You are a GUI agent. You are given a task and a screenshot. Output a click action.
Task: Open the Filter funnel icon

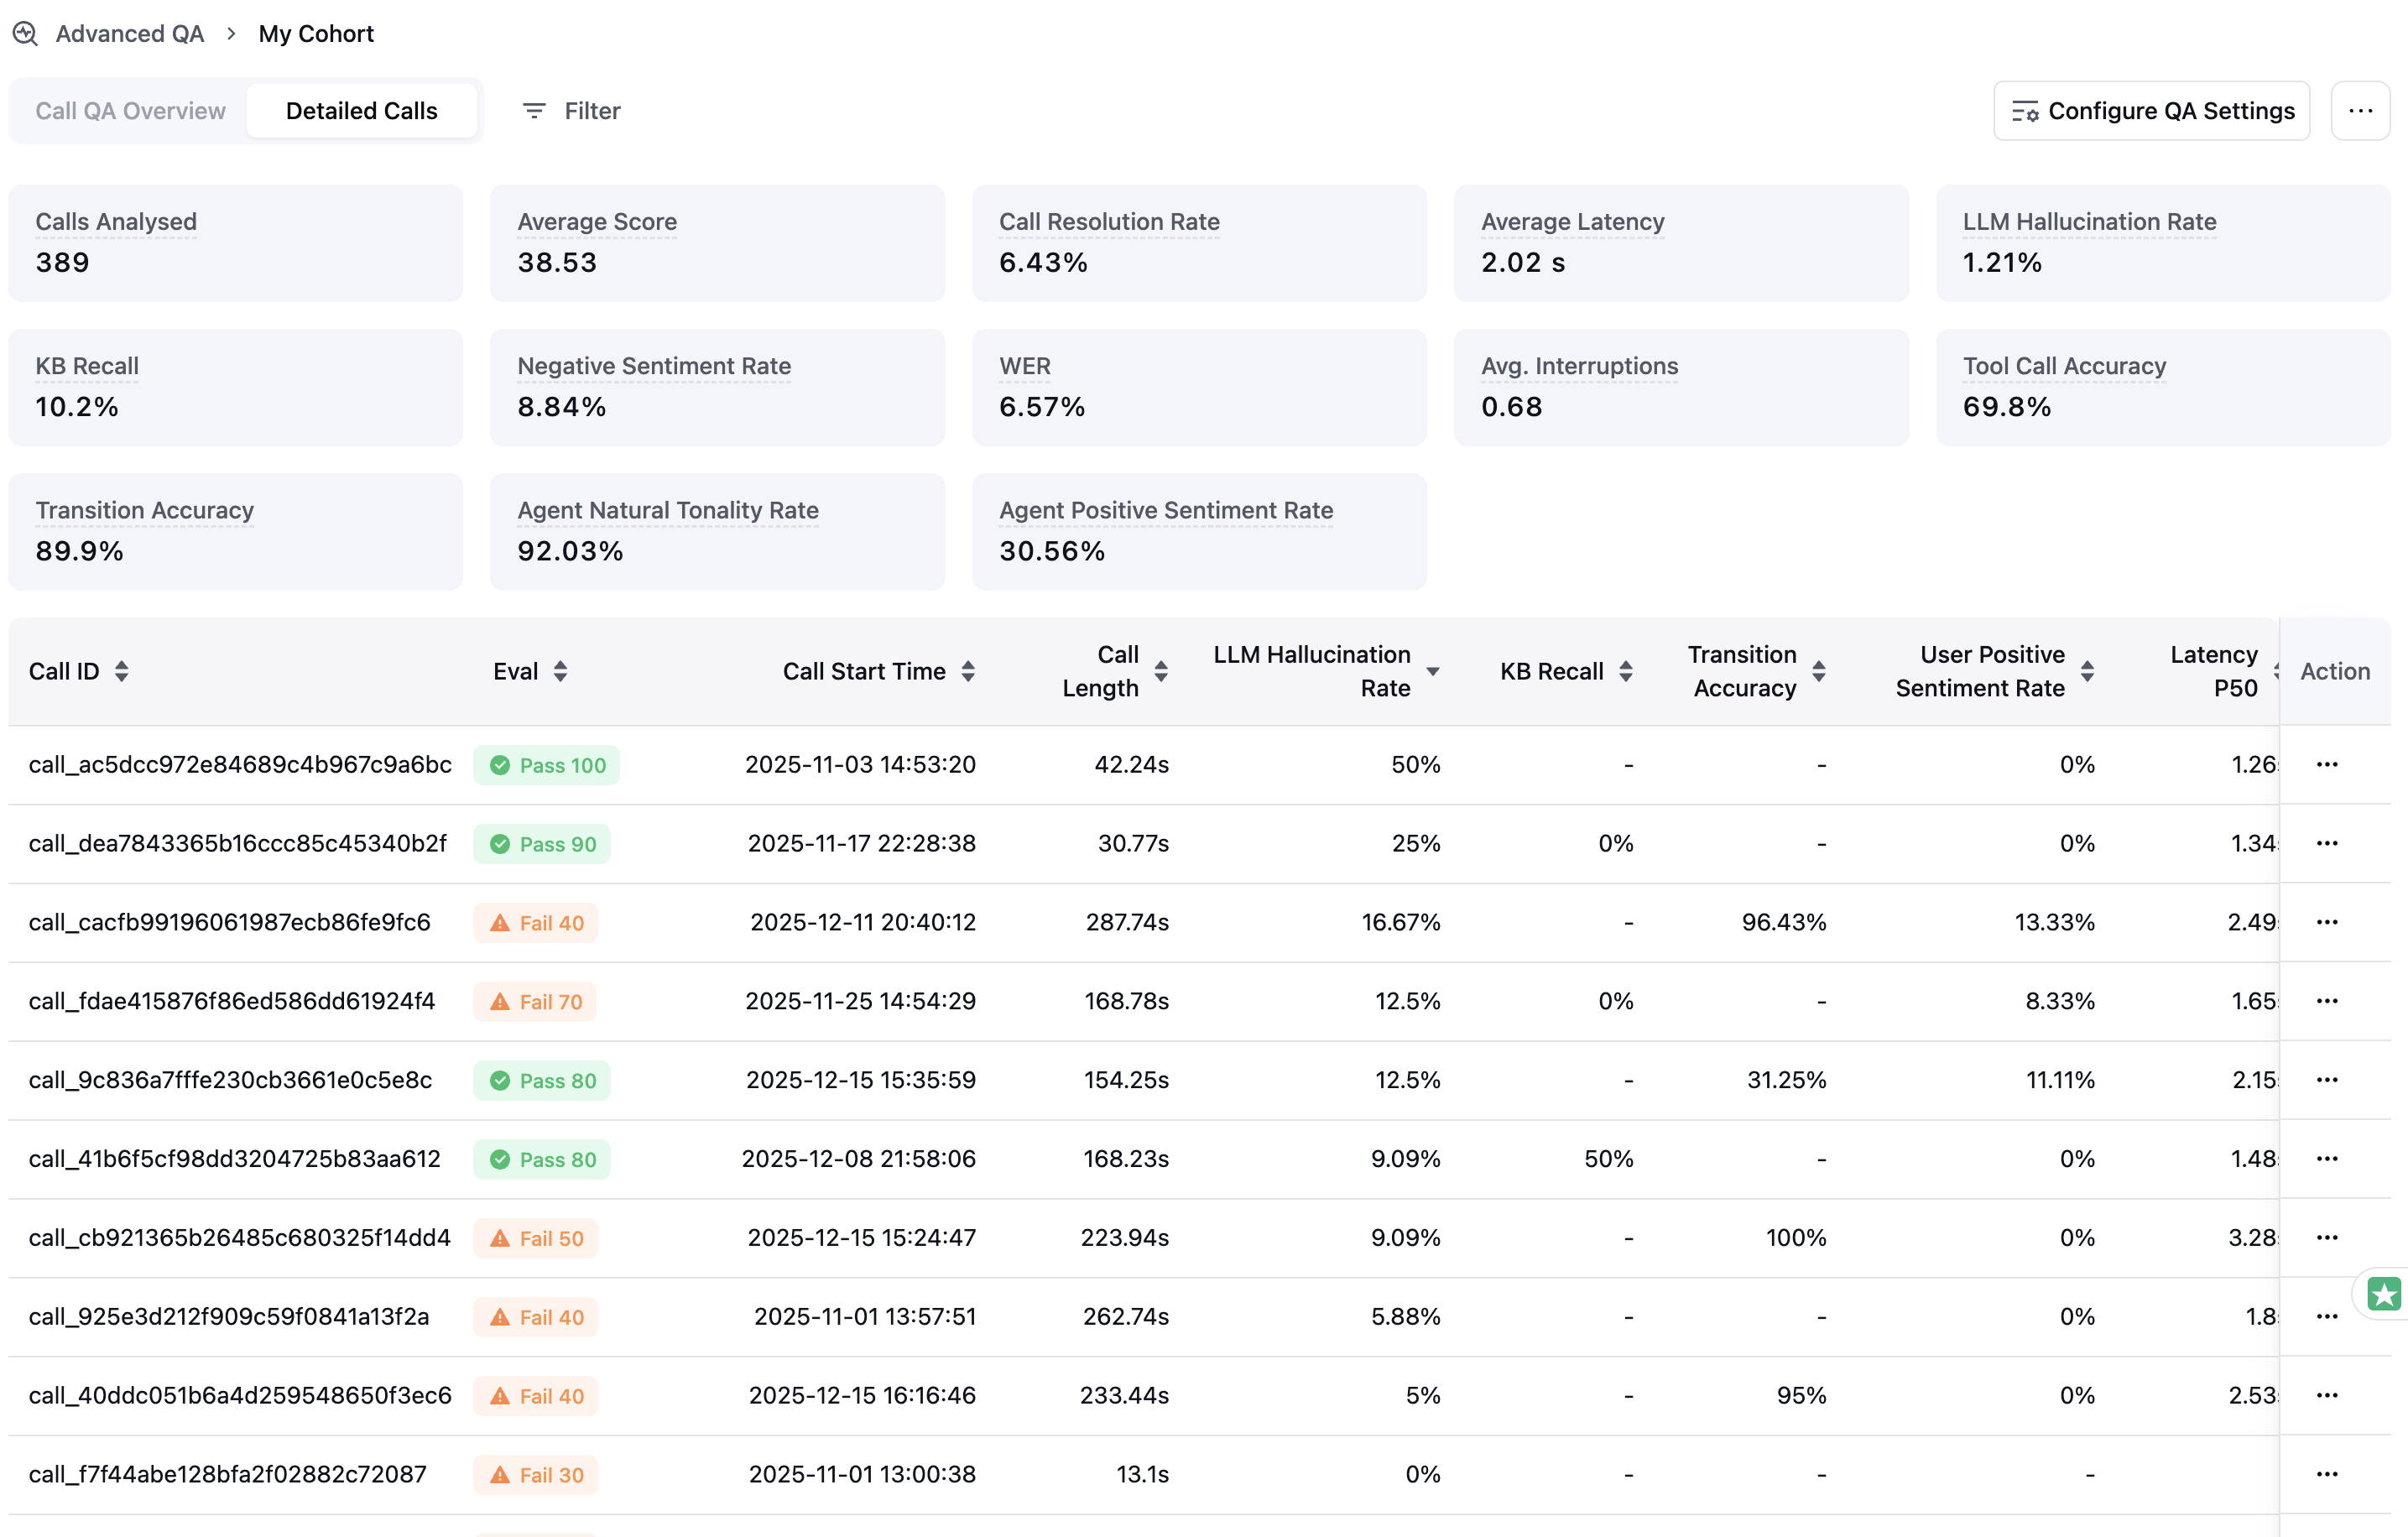[x=535, y=110]
